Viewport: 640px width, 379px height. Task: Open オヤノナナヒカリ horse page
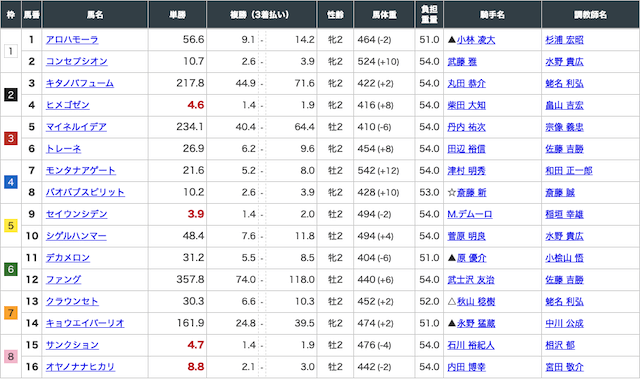click(x=80, y=367)
